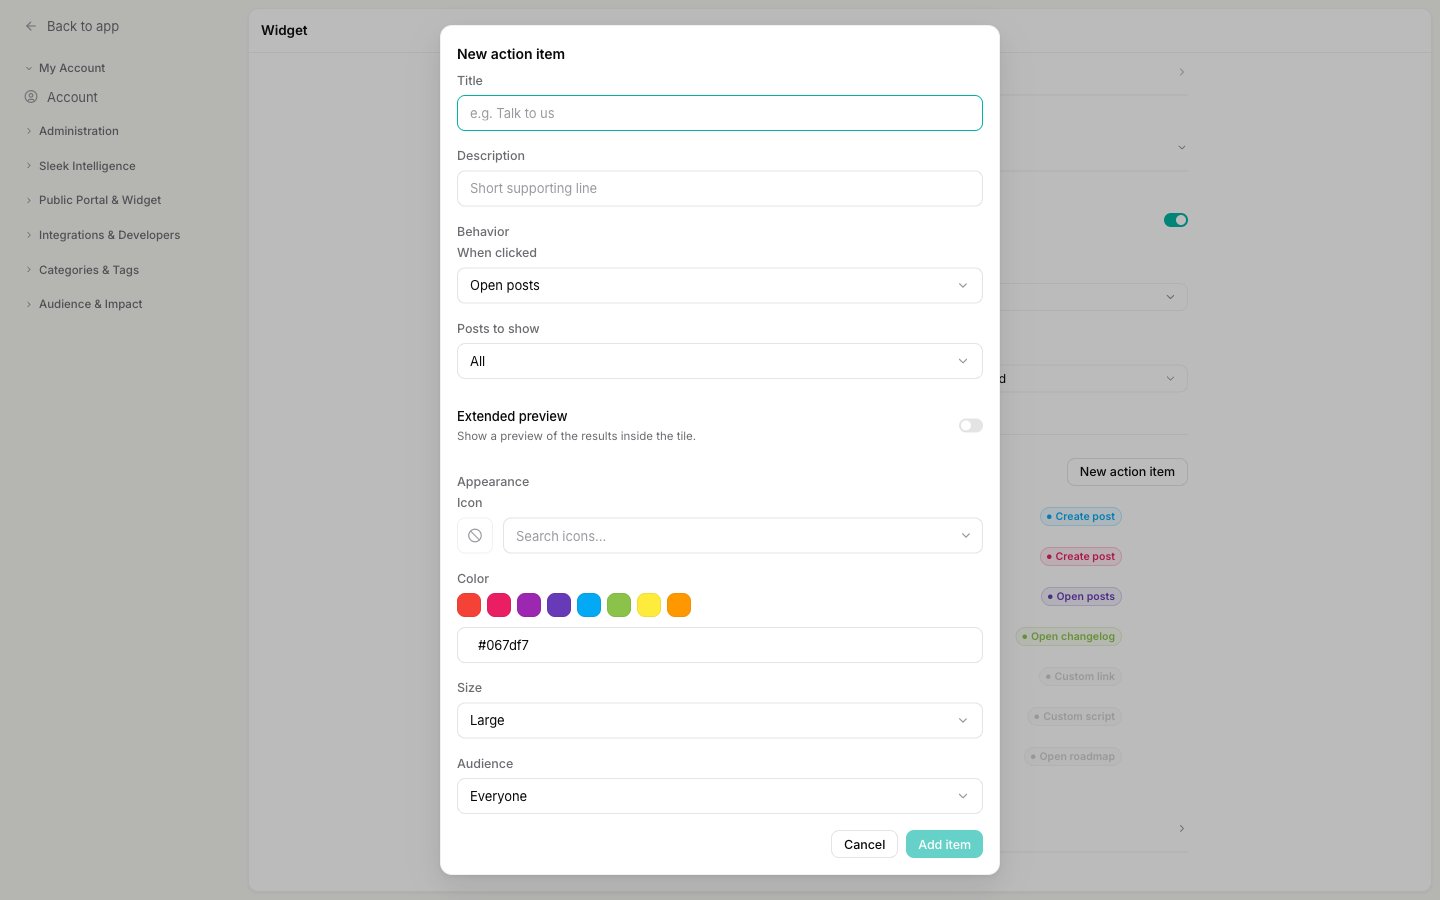Click the hex color field #067df7
The height and width of the screenshot is (900, 1440).
[720, 645]
